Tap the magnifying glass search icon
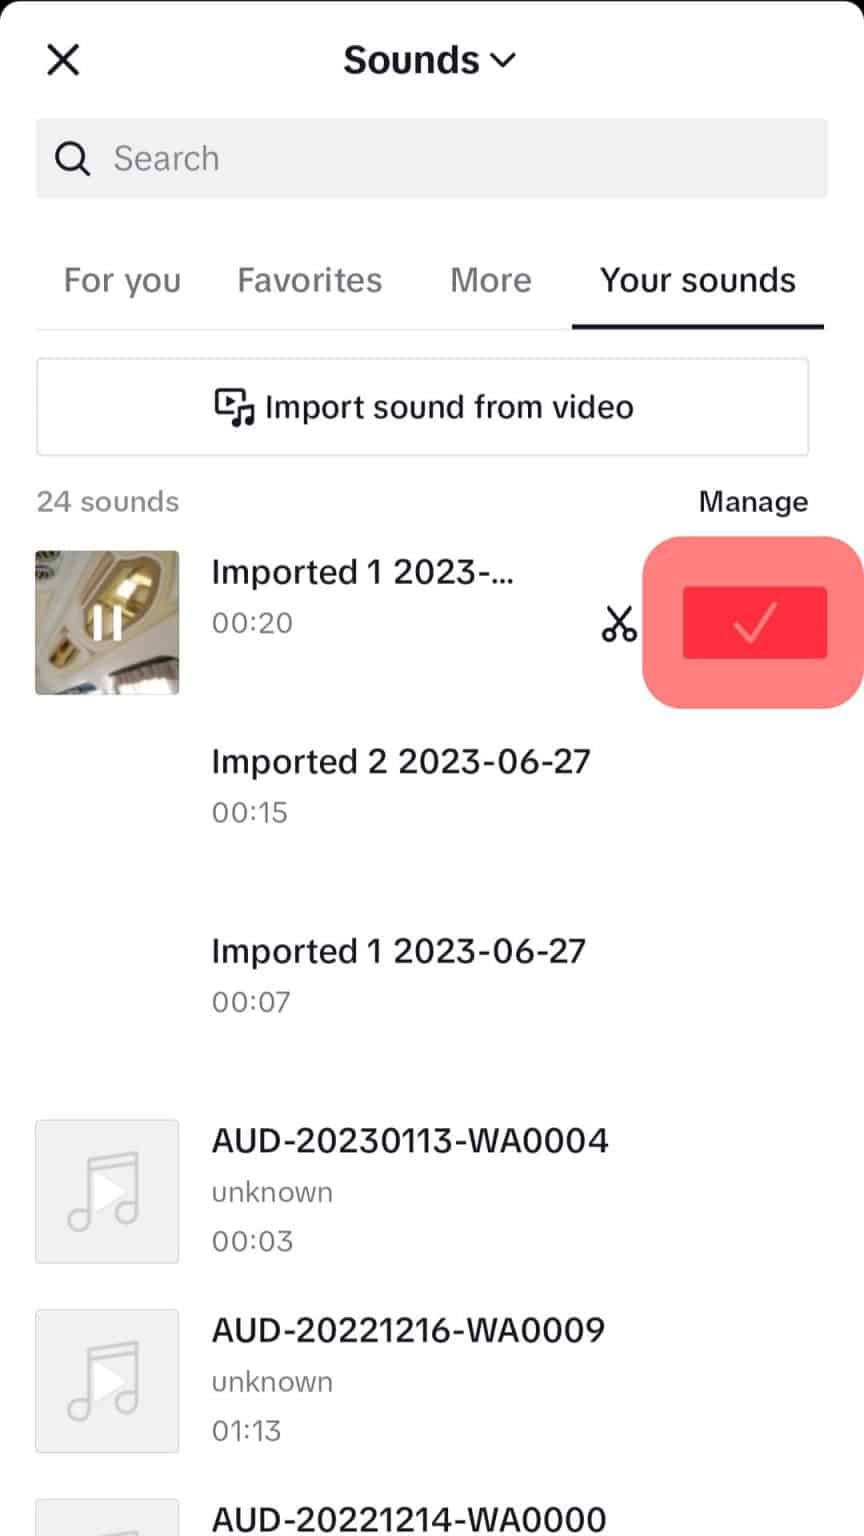Screen dimensions: 864x1536 pos(71,158)
